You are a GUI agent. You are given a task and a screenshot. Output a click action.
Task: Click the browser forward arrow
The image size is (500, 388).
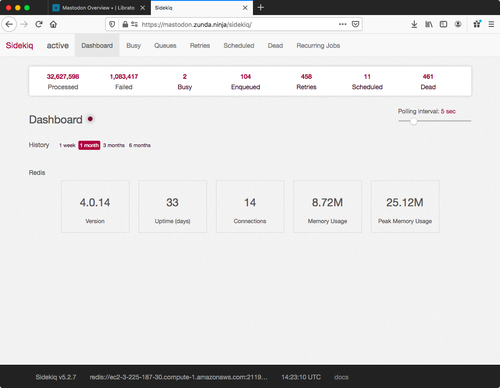coord(24,24)
